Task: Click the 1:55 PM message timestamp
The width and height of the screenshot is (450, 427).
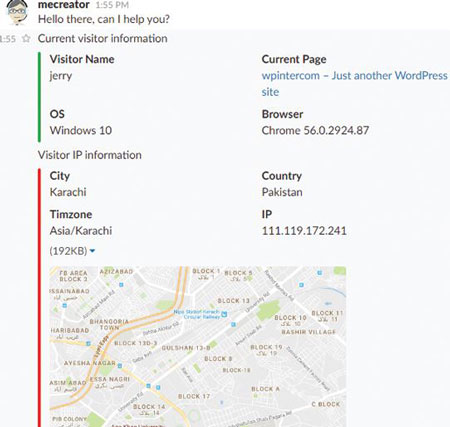Action: [x=112, y=5]
